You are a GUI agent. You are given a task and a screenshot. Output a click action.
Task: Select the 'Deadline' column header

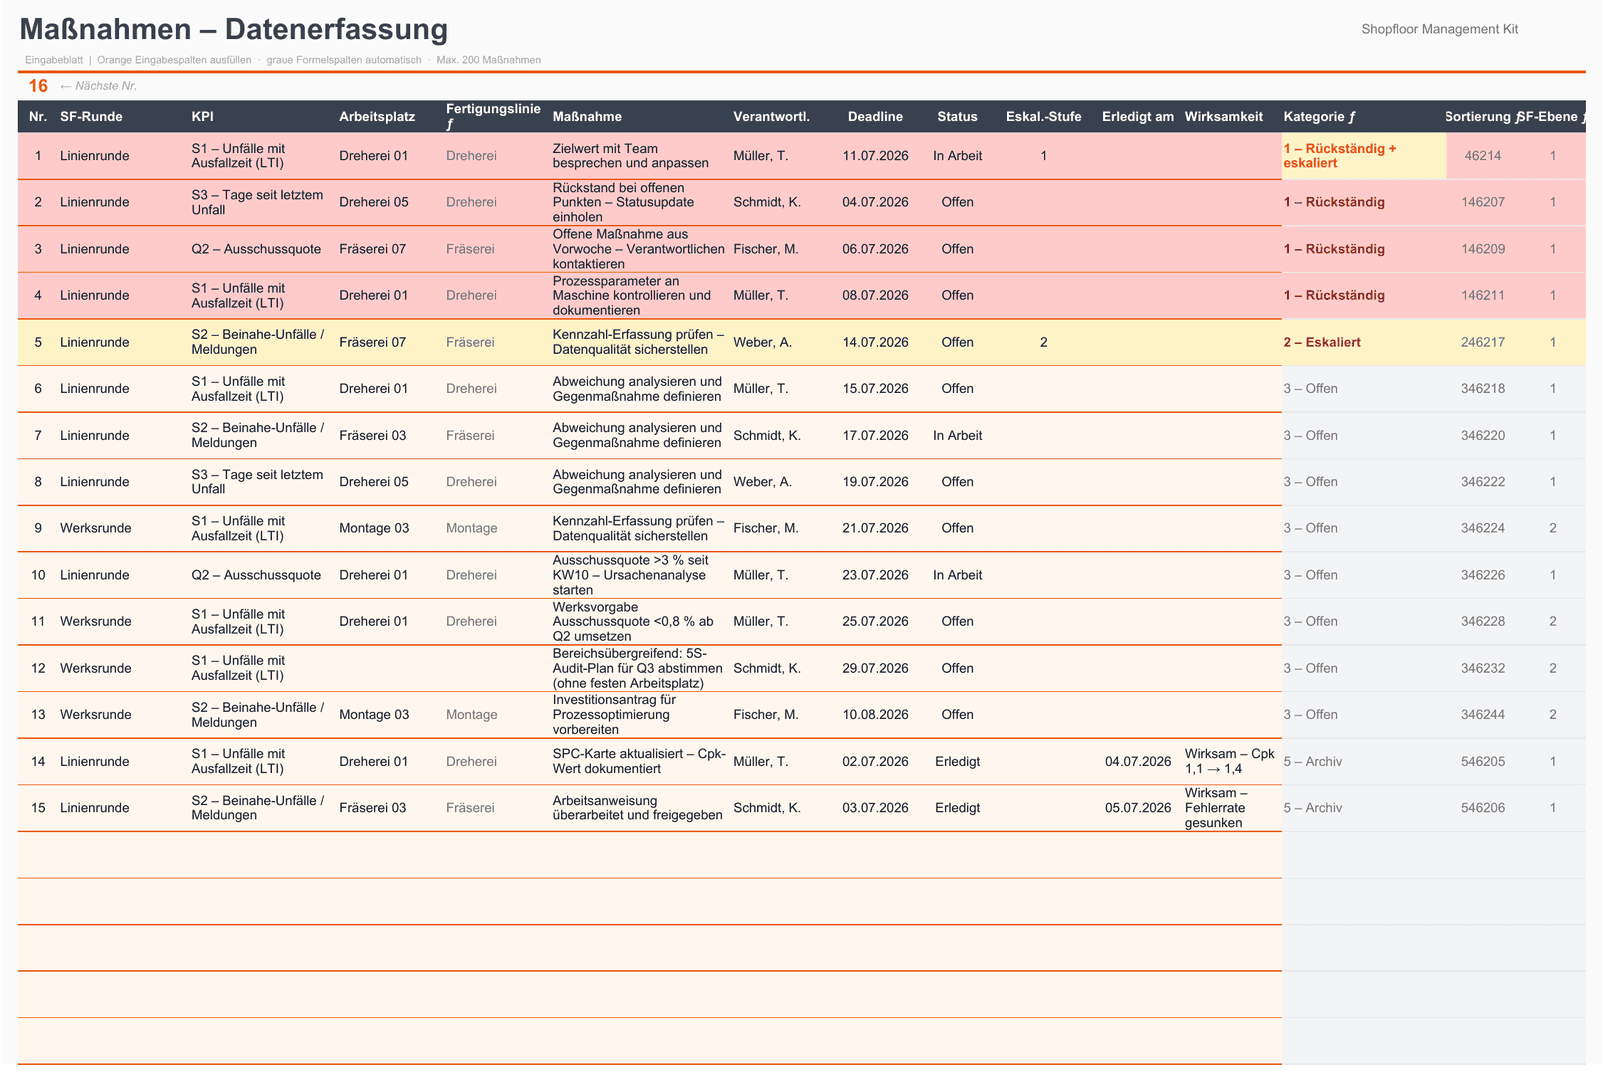click(876, 117)
